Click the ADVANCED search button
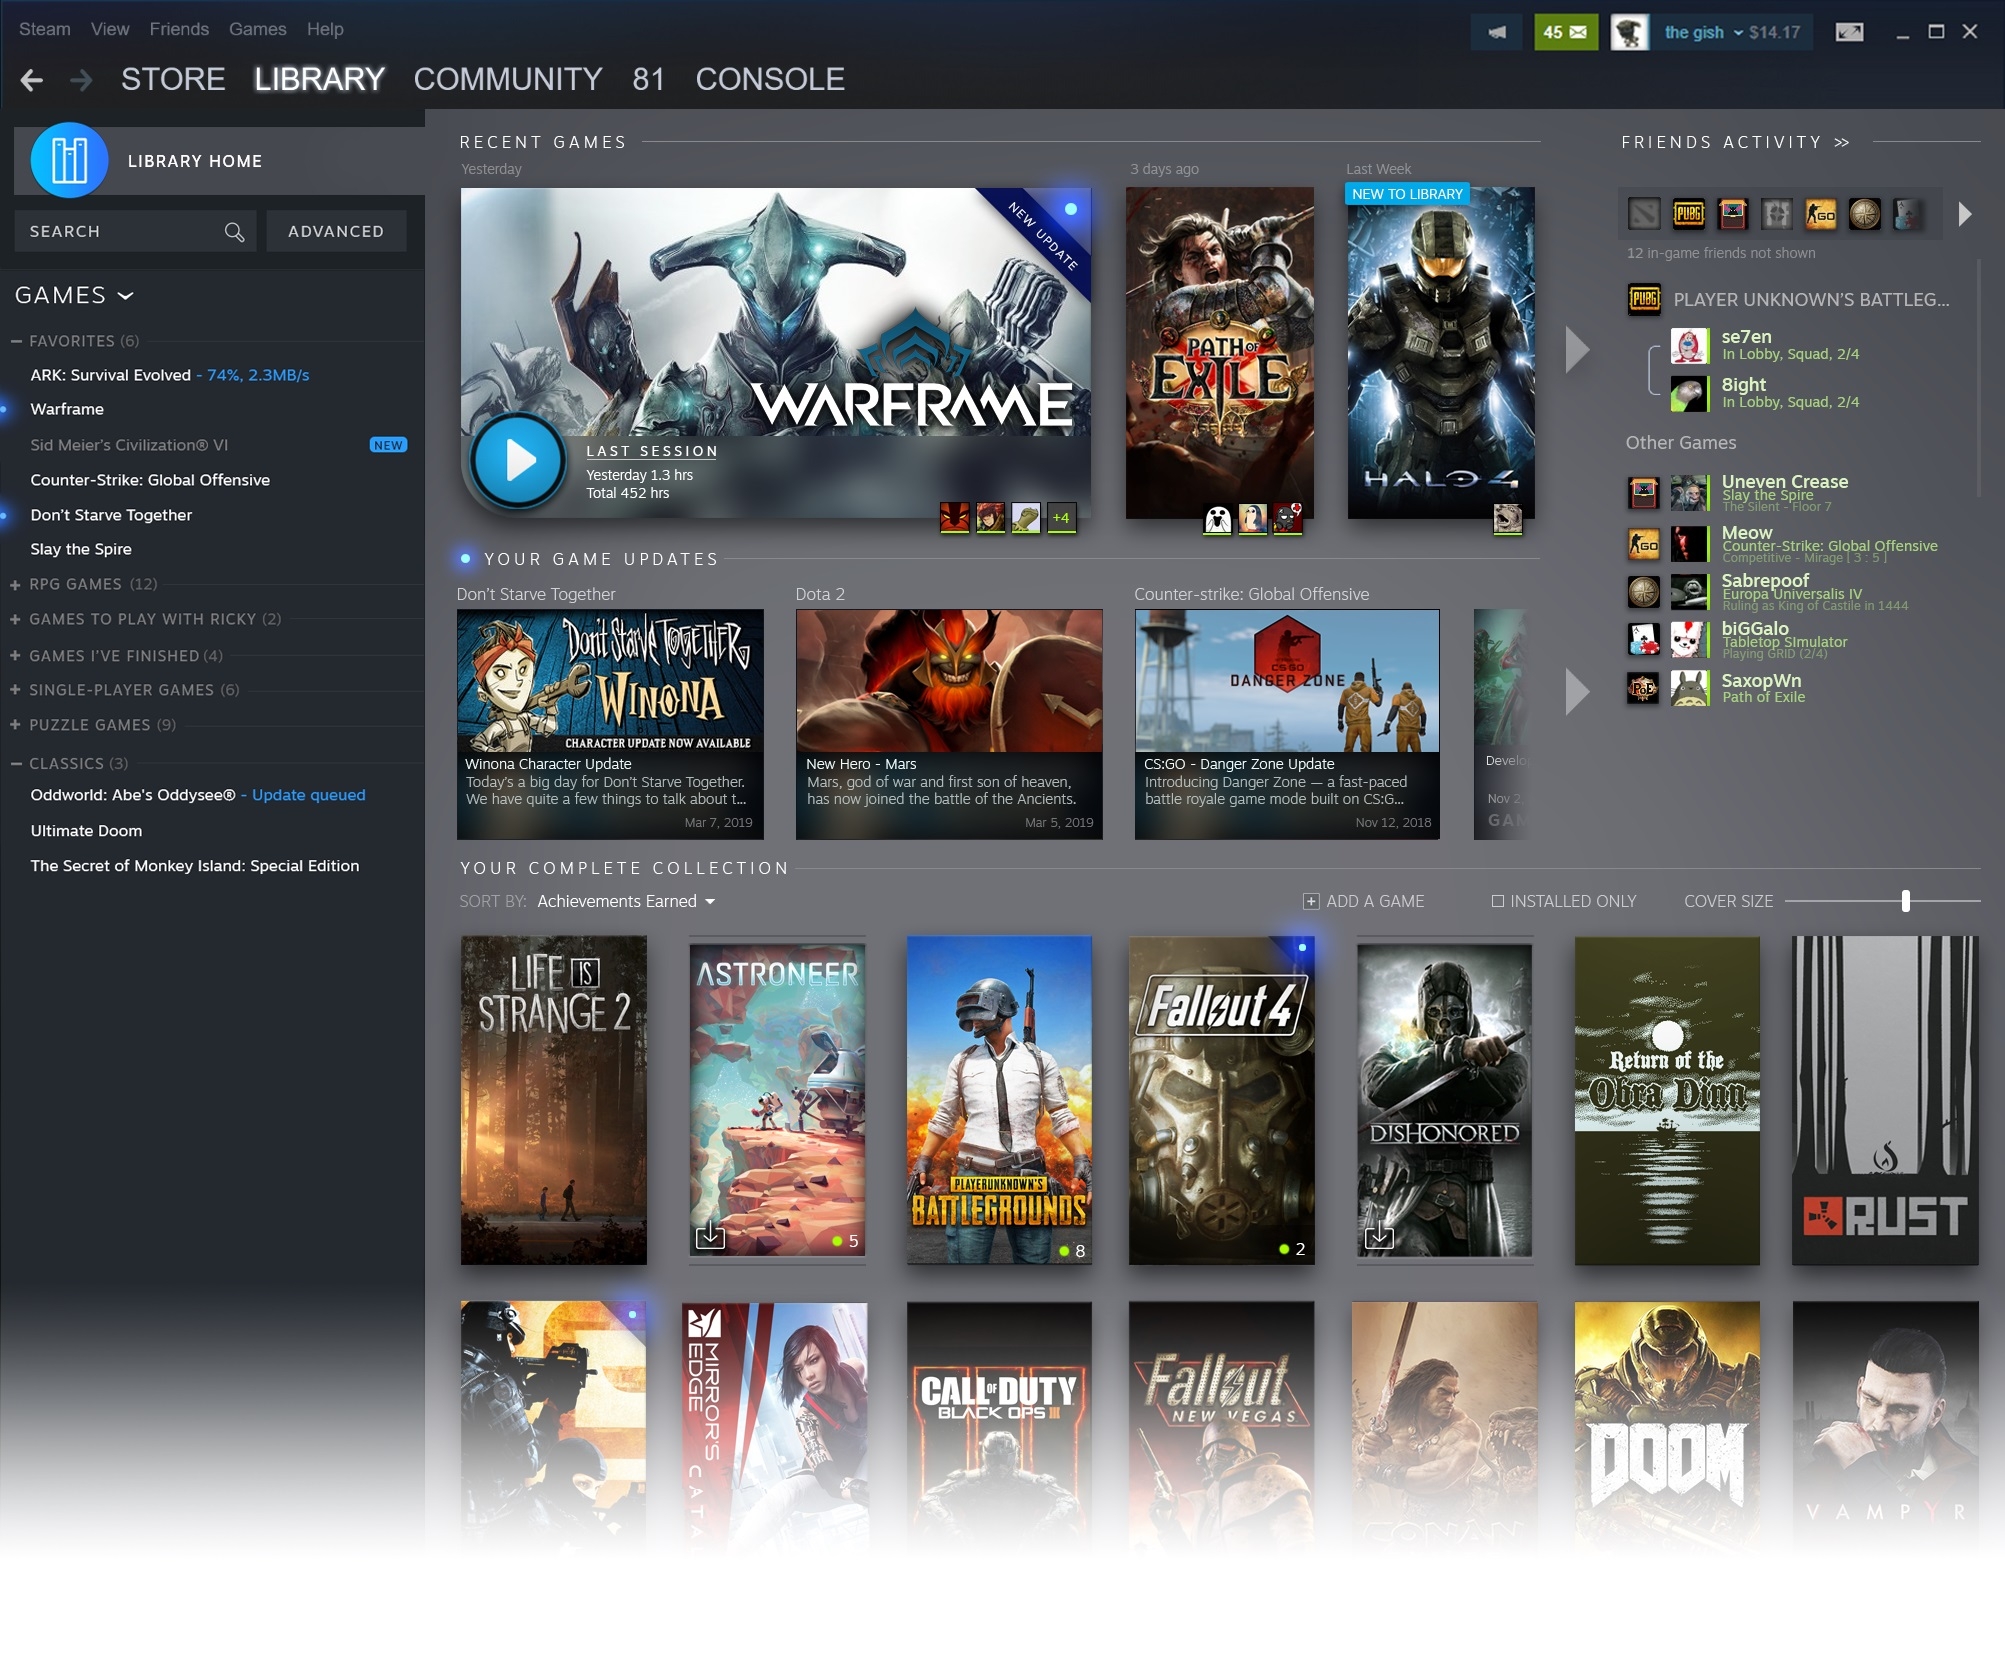 (335, 231)
